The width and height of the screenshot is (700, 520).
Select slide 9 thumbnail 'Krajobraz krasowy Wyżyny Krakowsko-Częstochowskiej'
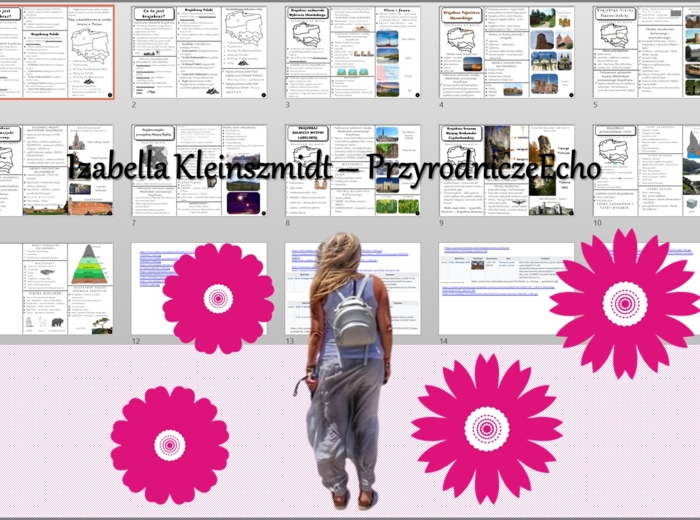pos(507,171)
